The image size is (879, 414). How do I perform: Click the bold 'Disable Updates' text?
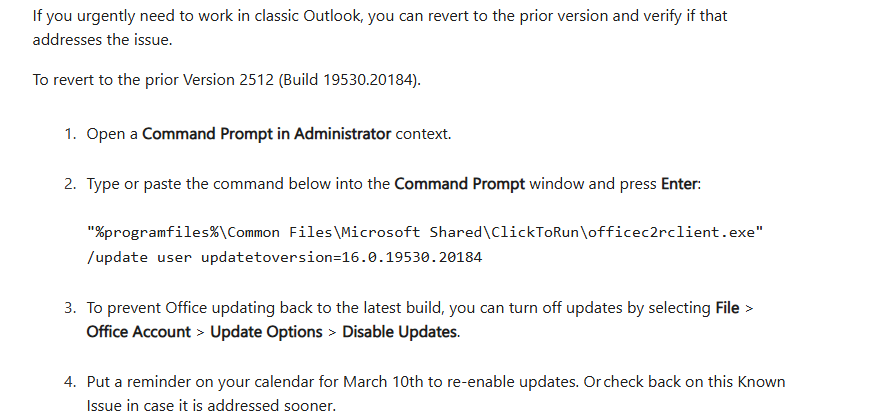tap(399, 332)
